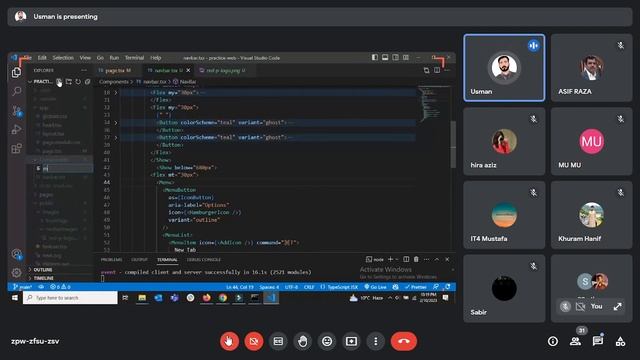The image size is (640, 360).
Task: Add a new terminal with plus icon
Action: (390, 259)
